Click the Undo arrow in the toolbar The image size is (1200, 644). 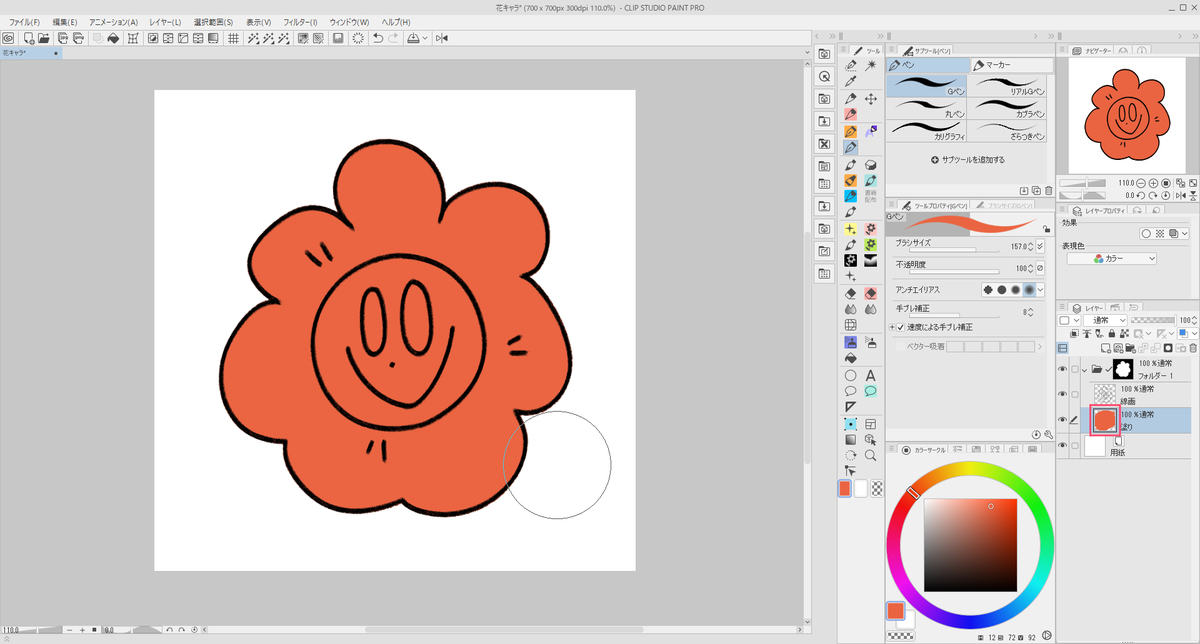click(377, 38)
